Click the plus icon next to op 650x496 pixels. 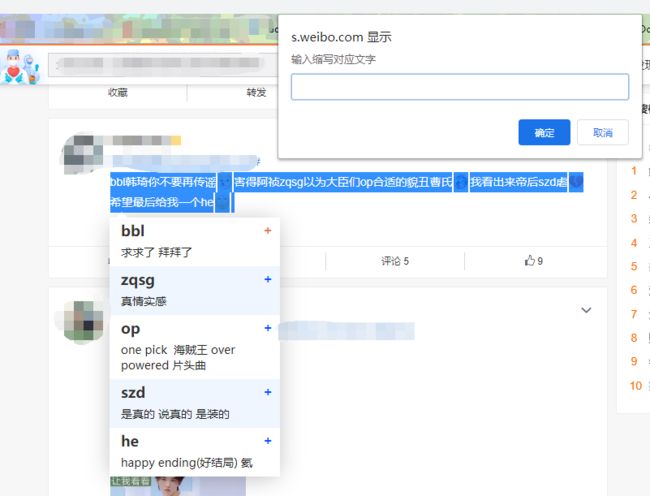[x=268, y=328]
